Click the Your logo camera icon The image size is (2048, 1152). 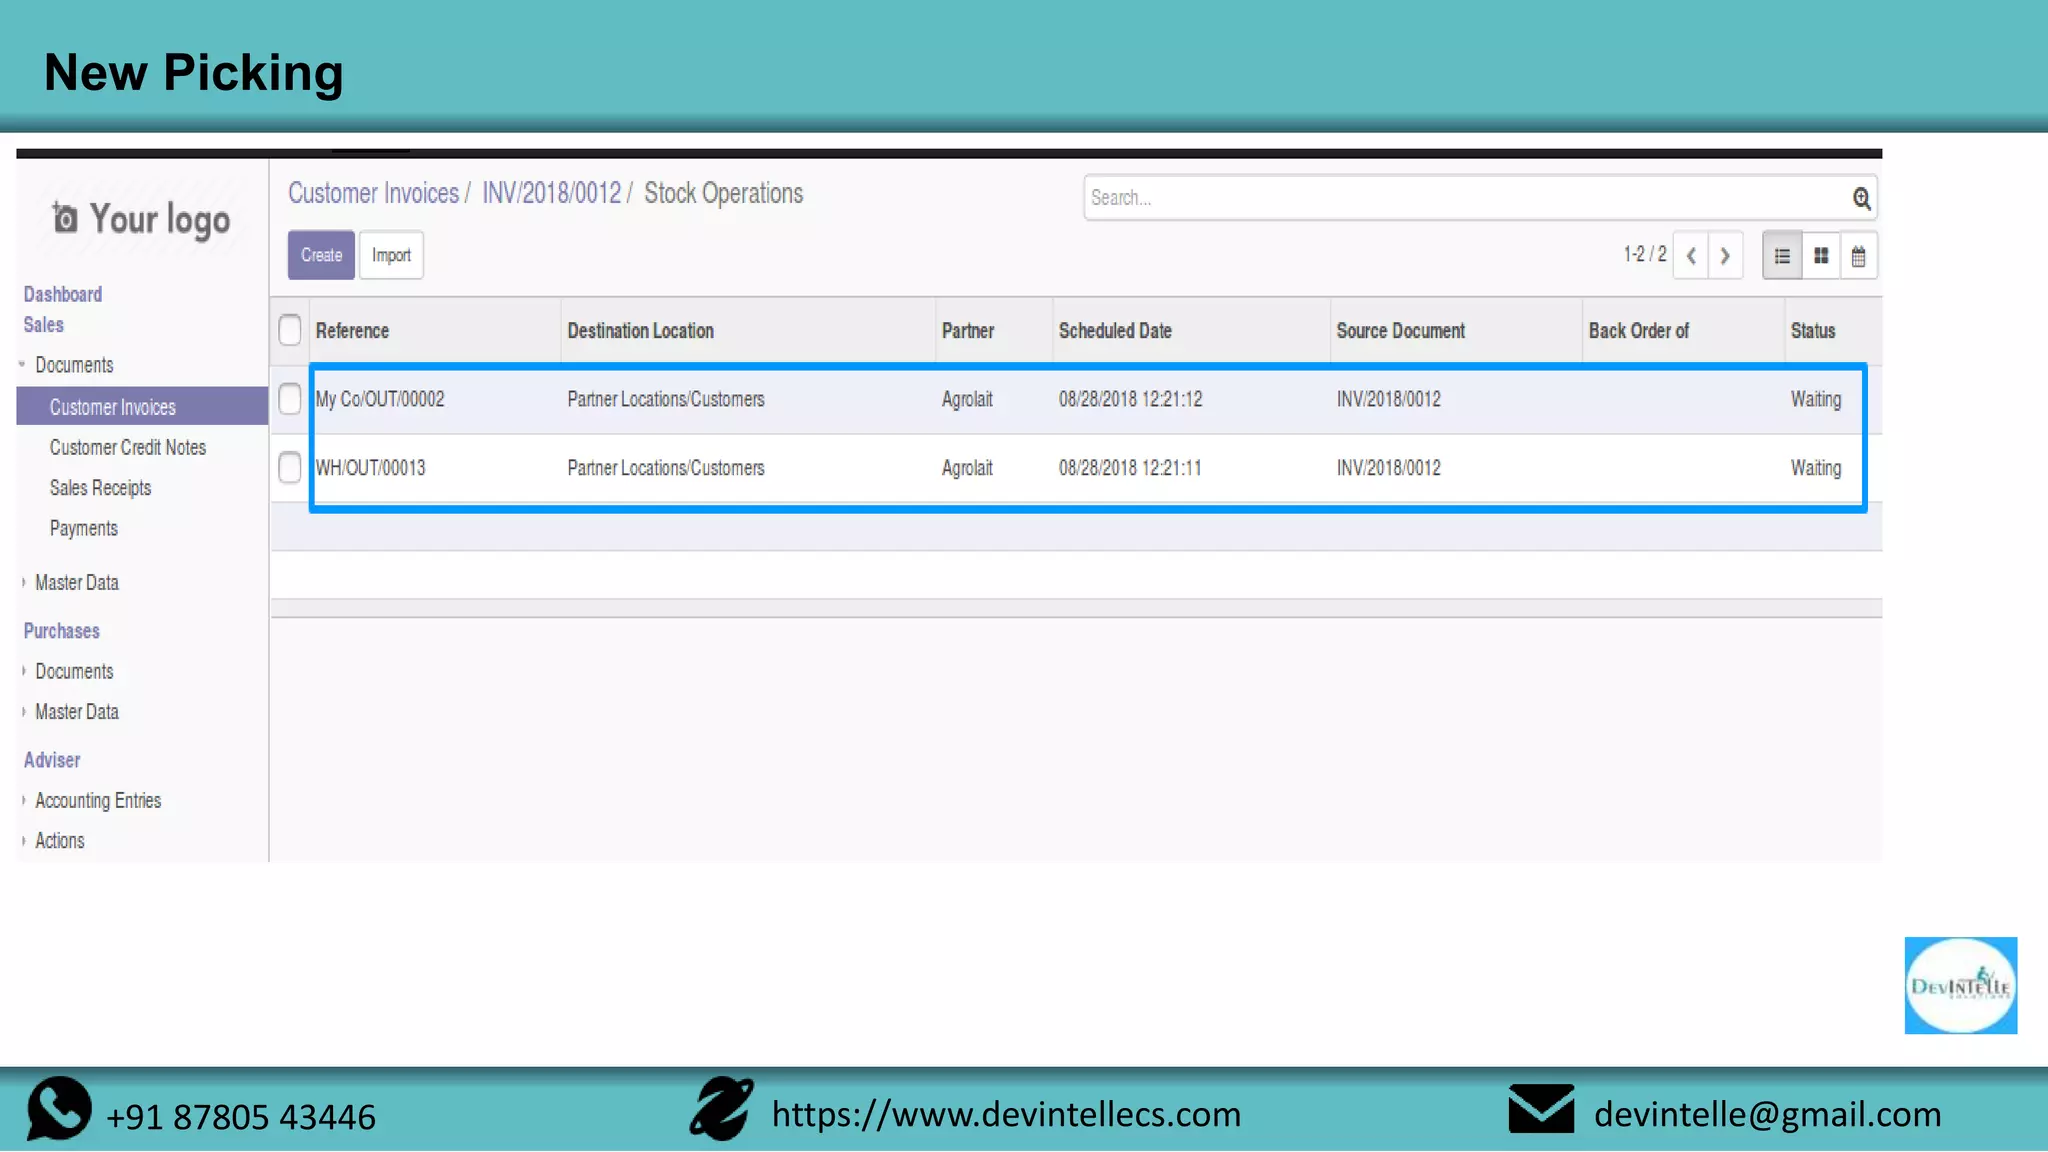point(65,217)
